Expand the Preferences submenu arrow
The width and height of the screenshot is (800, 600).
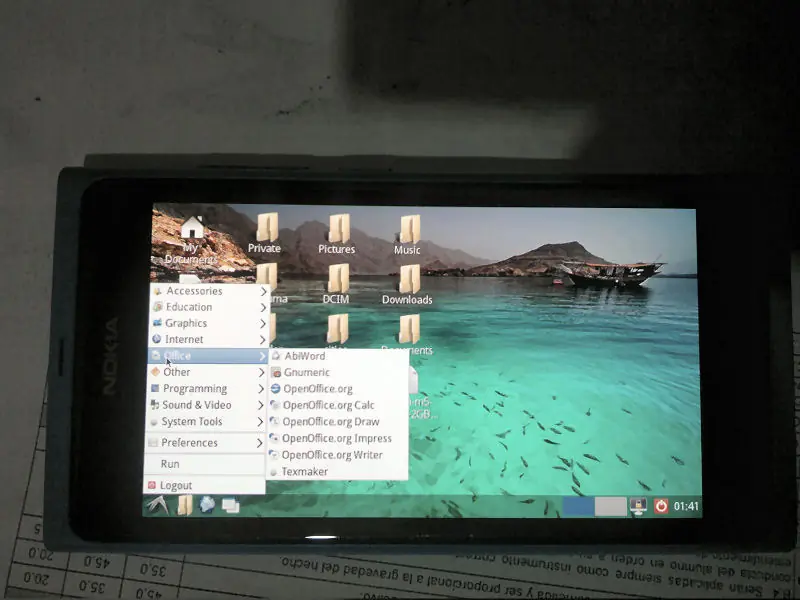tap(260, 443)
